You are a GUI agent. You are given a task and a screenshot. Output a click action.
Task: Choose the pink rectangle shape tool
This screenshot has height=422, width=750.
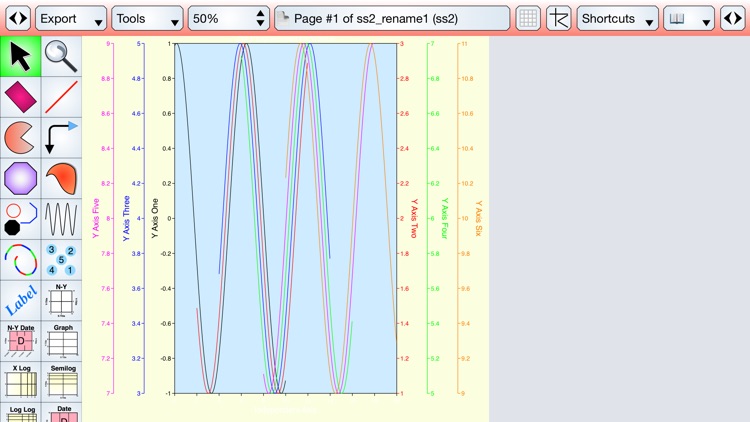21,97
